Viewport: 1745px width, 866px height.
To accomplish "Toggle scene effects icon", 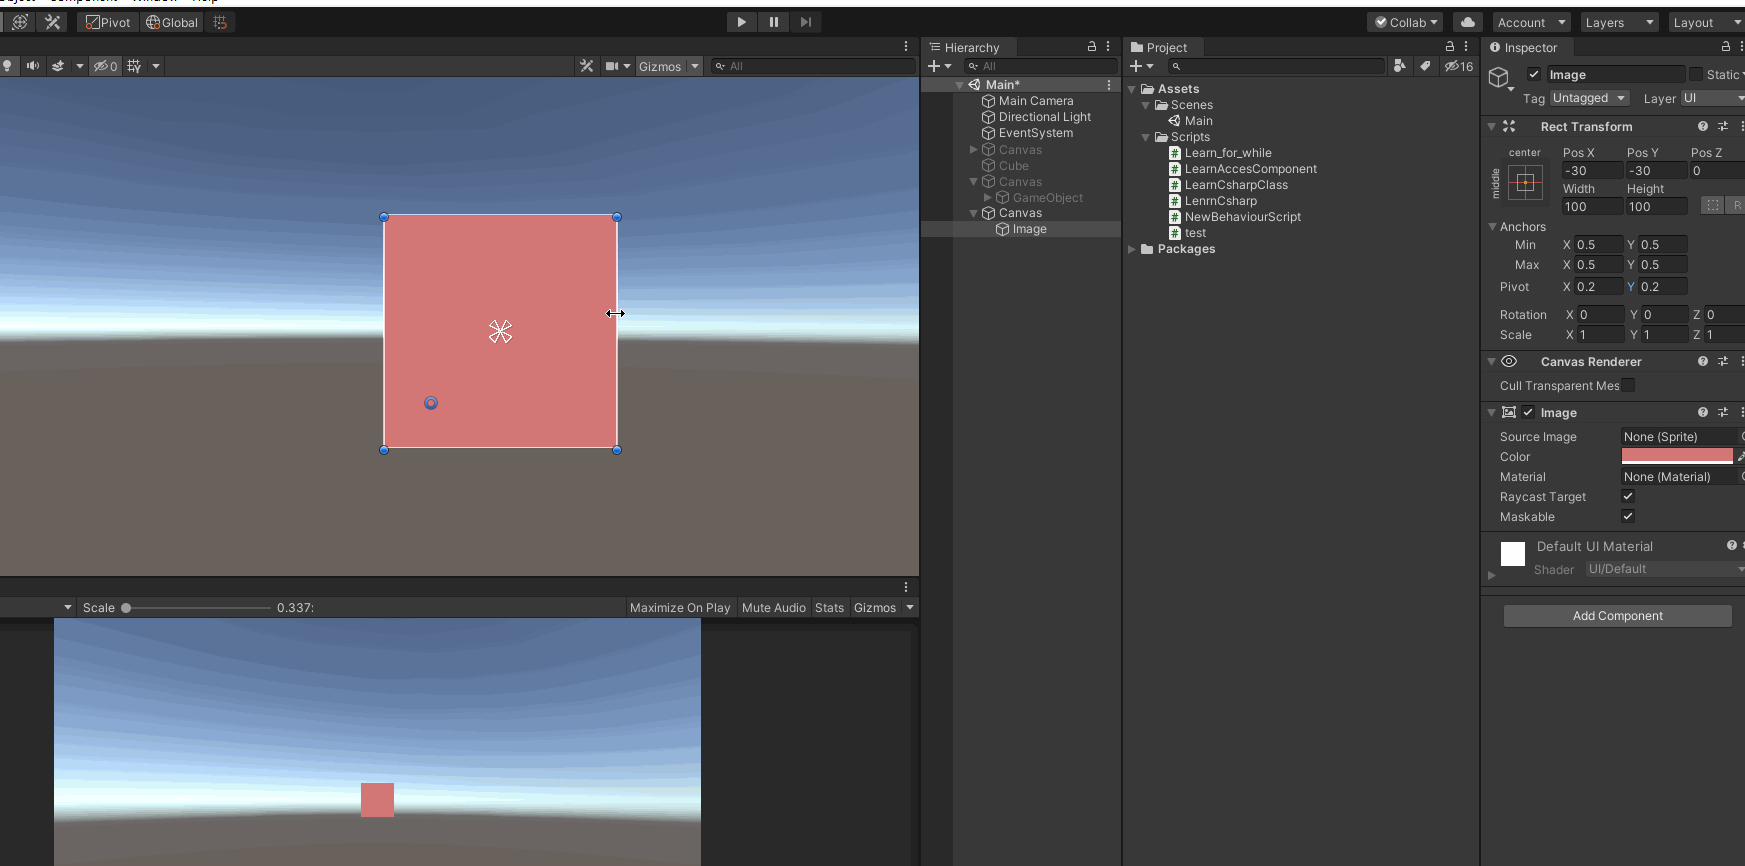I will [x=58, y=66].
